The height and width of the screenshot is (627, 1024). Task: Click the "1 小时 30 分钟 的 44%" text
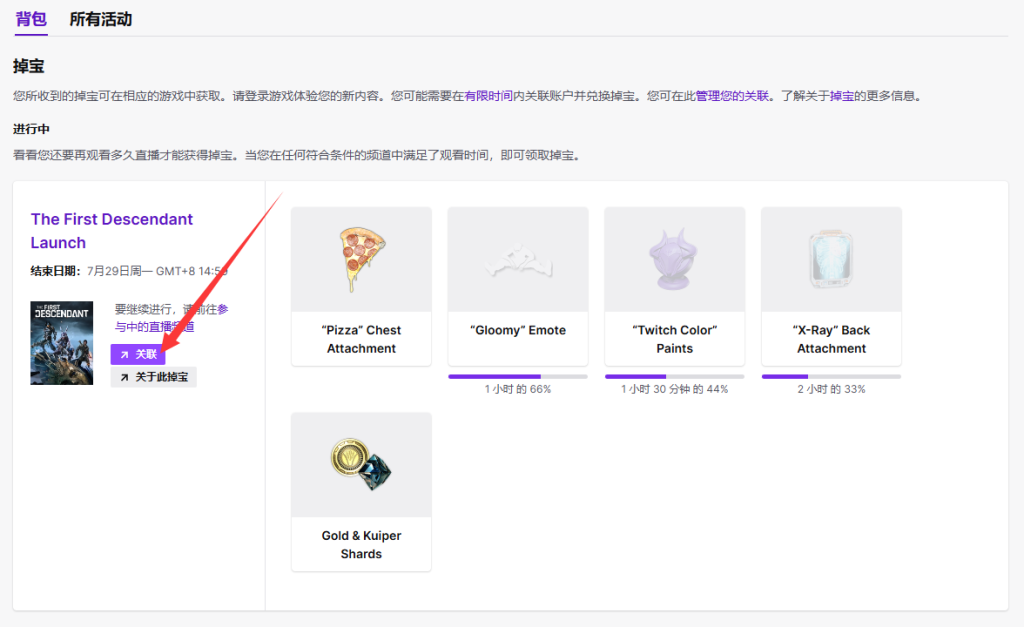tap(675, 389)
